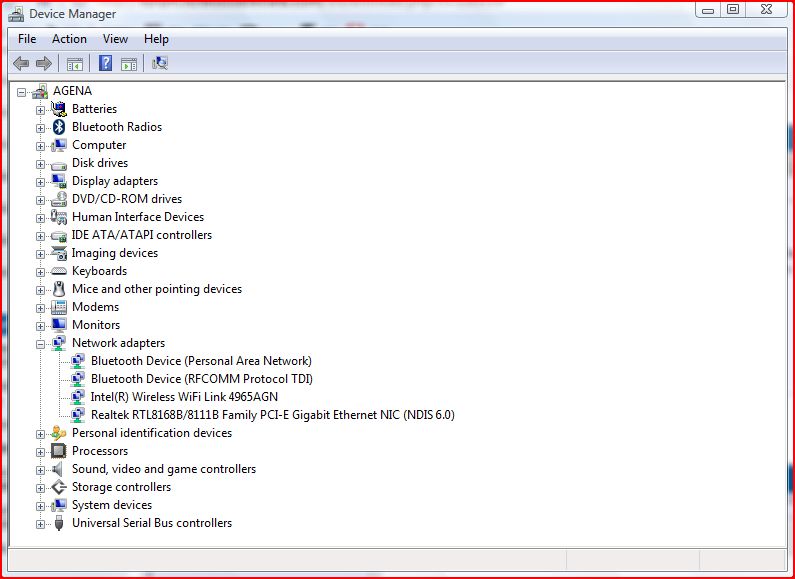Open the View menu
The height and width of the screenshot is (579, 795).
coord(115,39)
